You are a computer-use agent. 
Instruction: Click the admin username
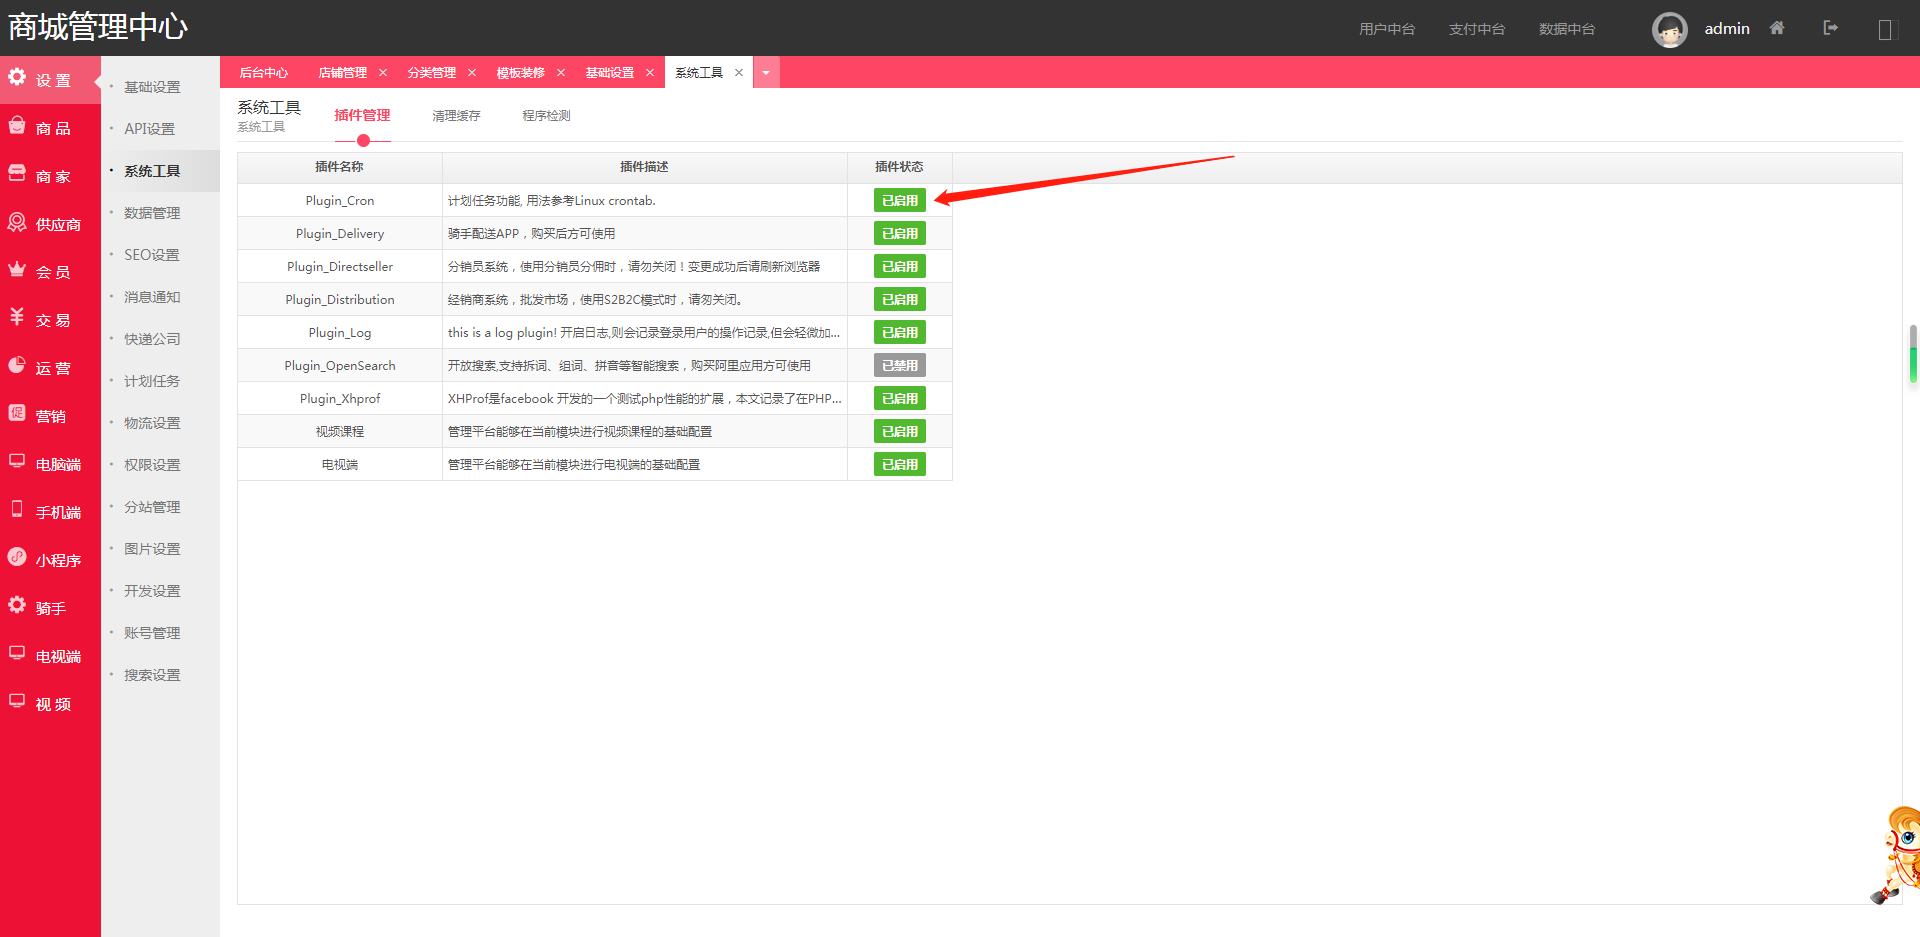(1727, 29)
